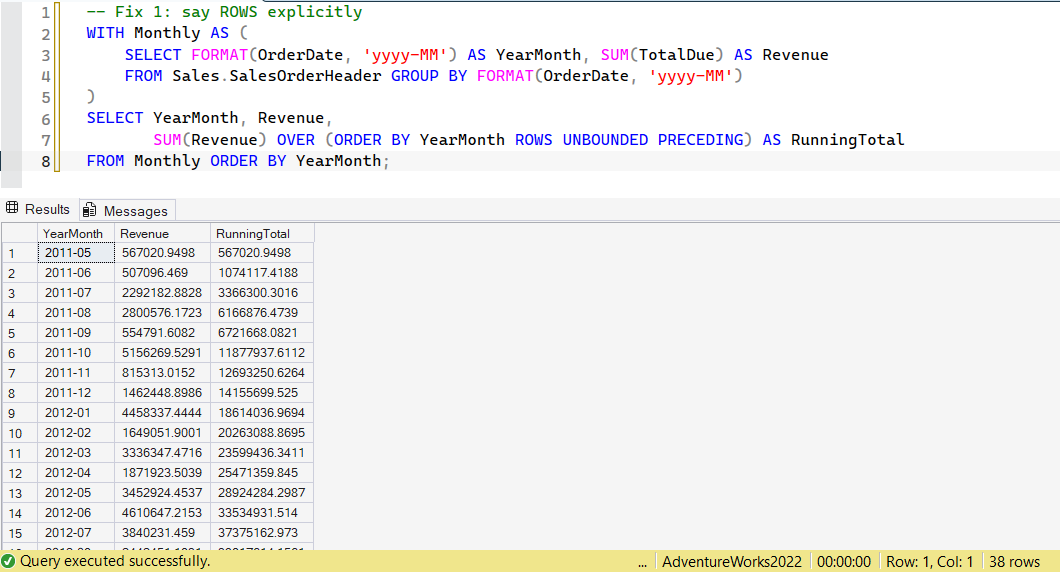
Task: Select RunningTotal value '6166876.4739'
Action: [262, 312]
